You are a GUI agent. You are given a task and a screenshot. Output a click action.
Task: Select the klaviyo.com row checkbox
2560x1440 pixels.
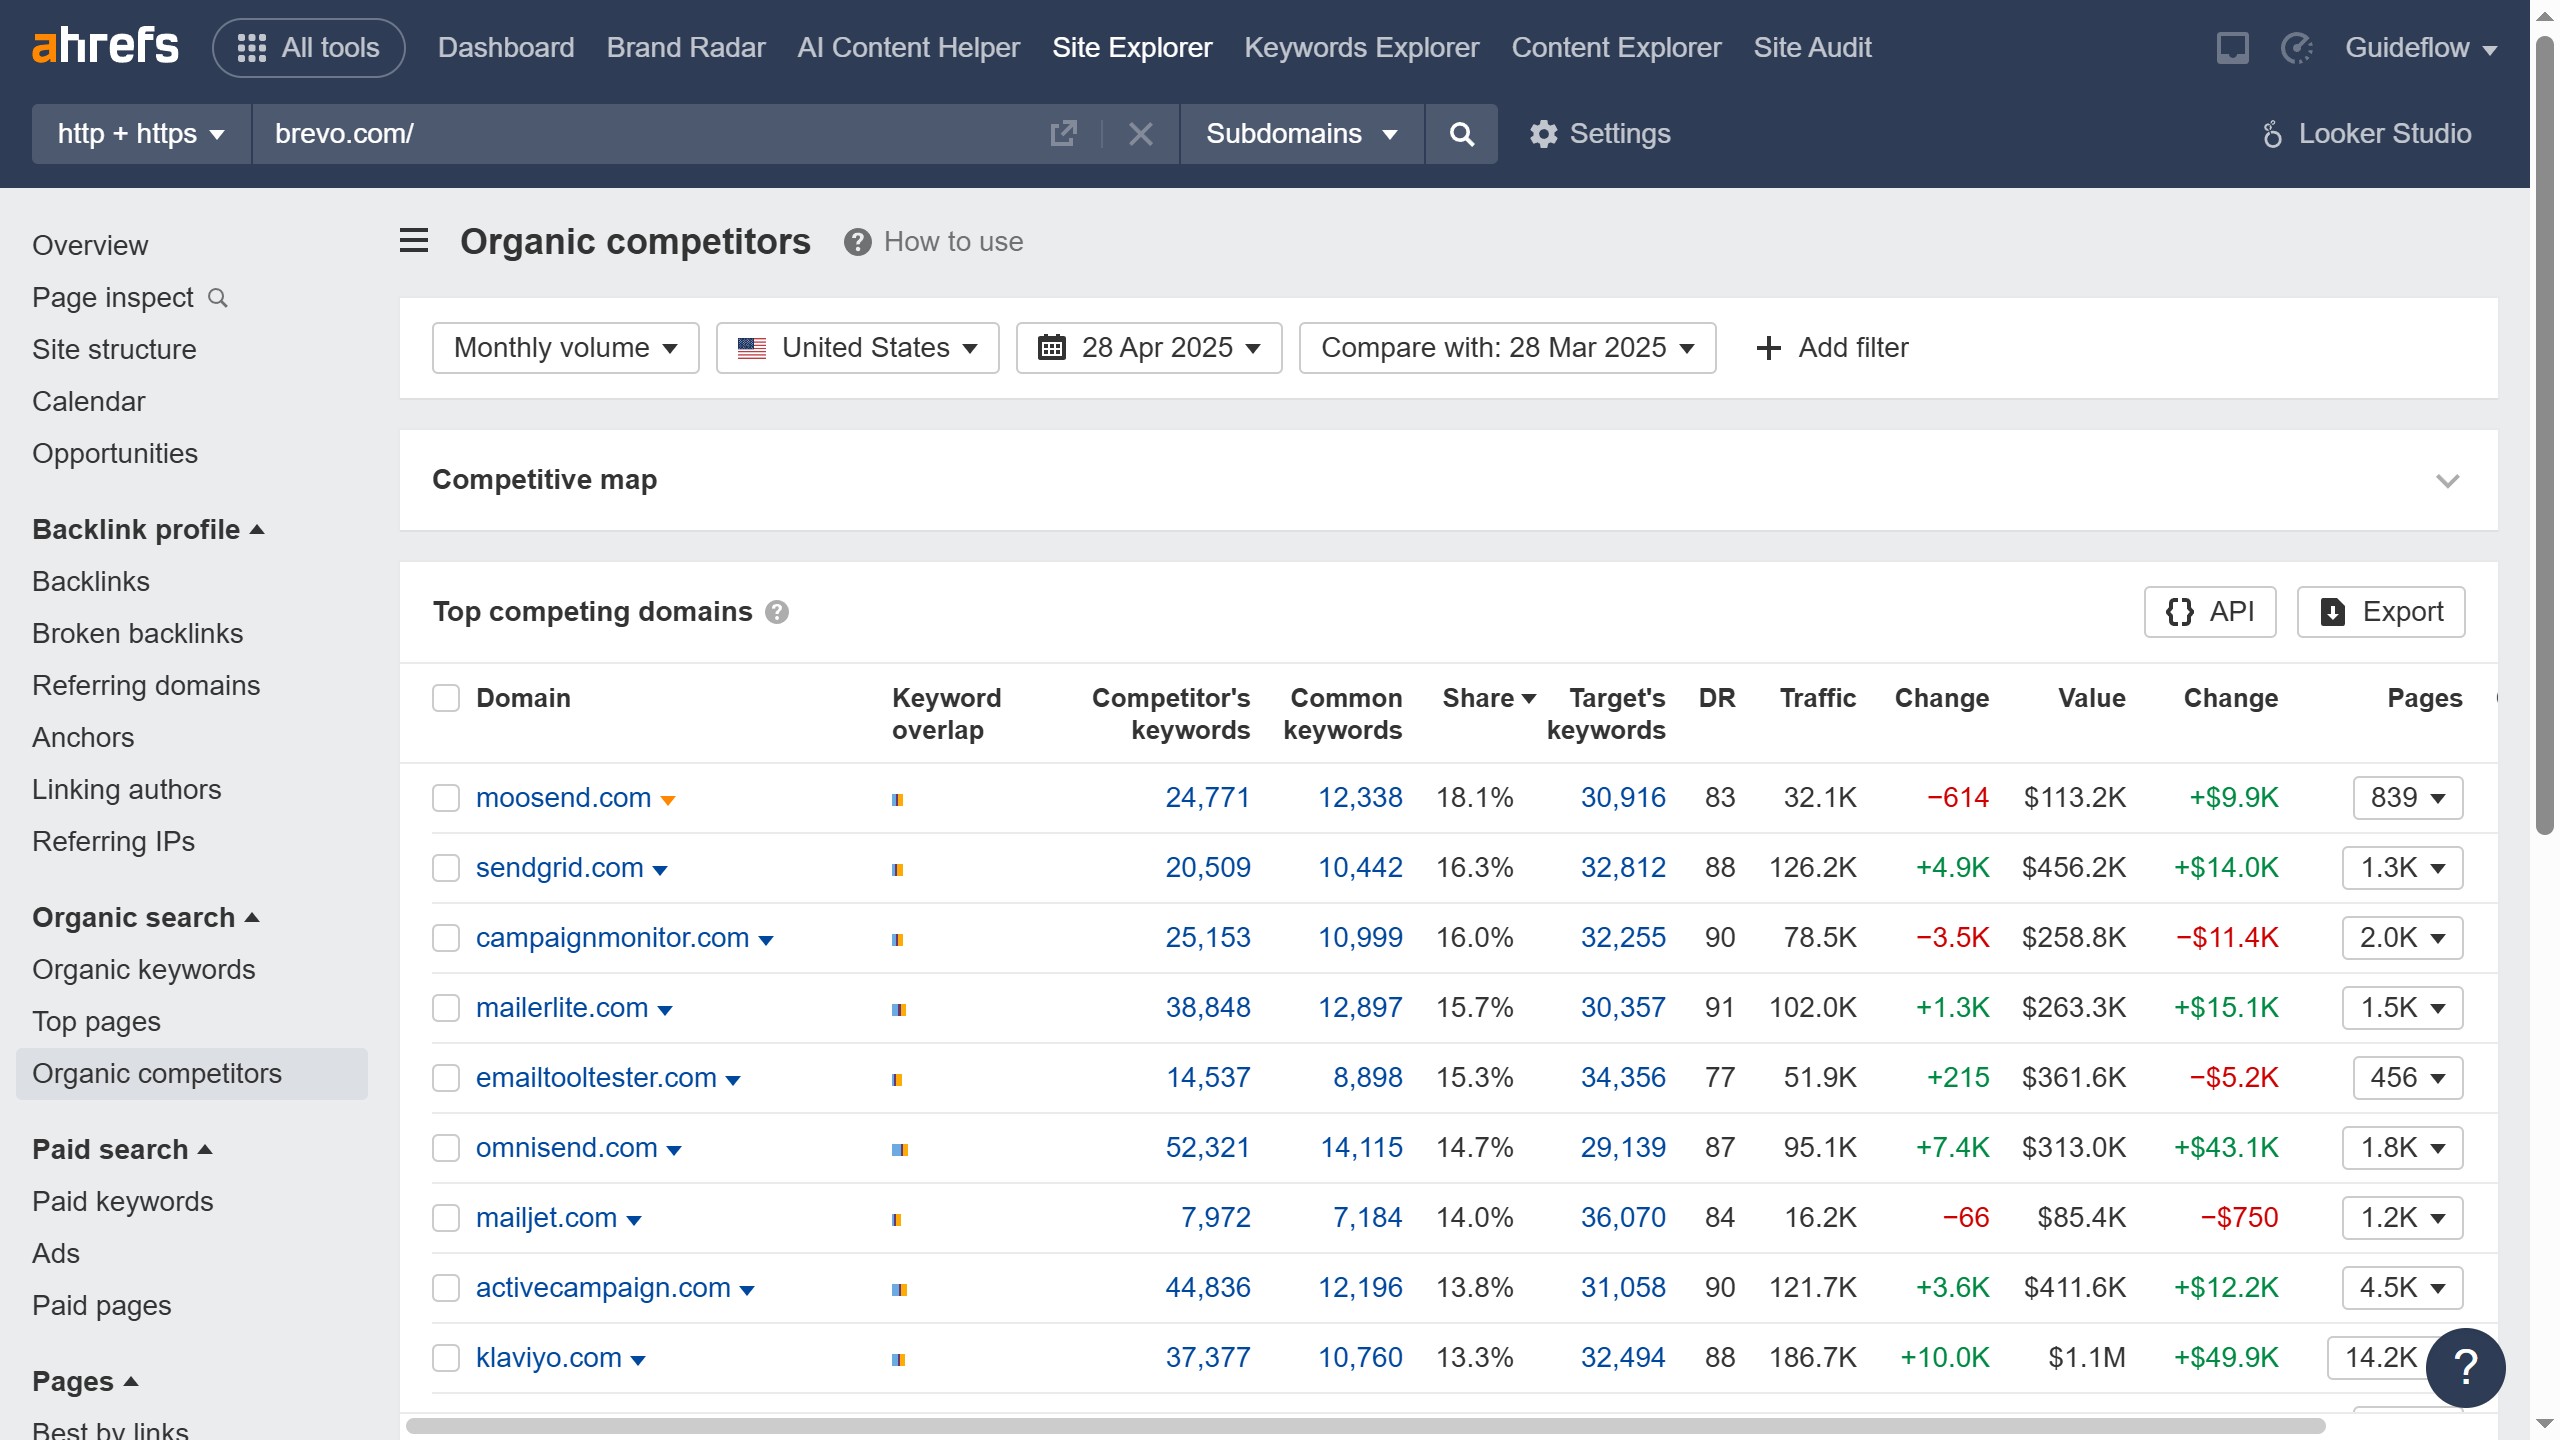tap(446, 1358)
